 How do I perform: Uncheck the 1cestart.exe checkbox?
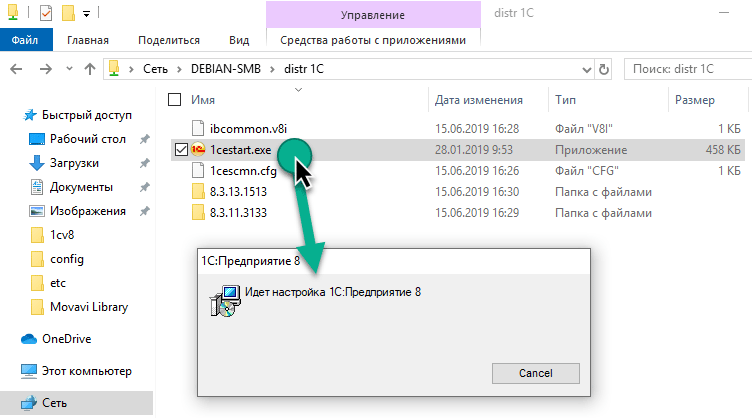tap(180, 149)
